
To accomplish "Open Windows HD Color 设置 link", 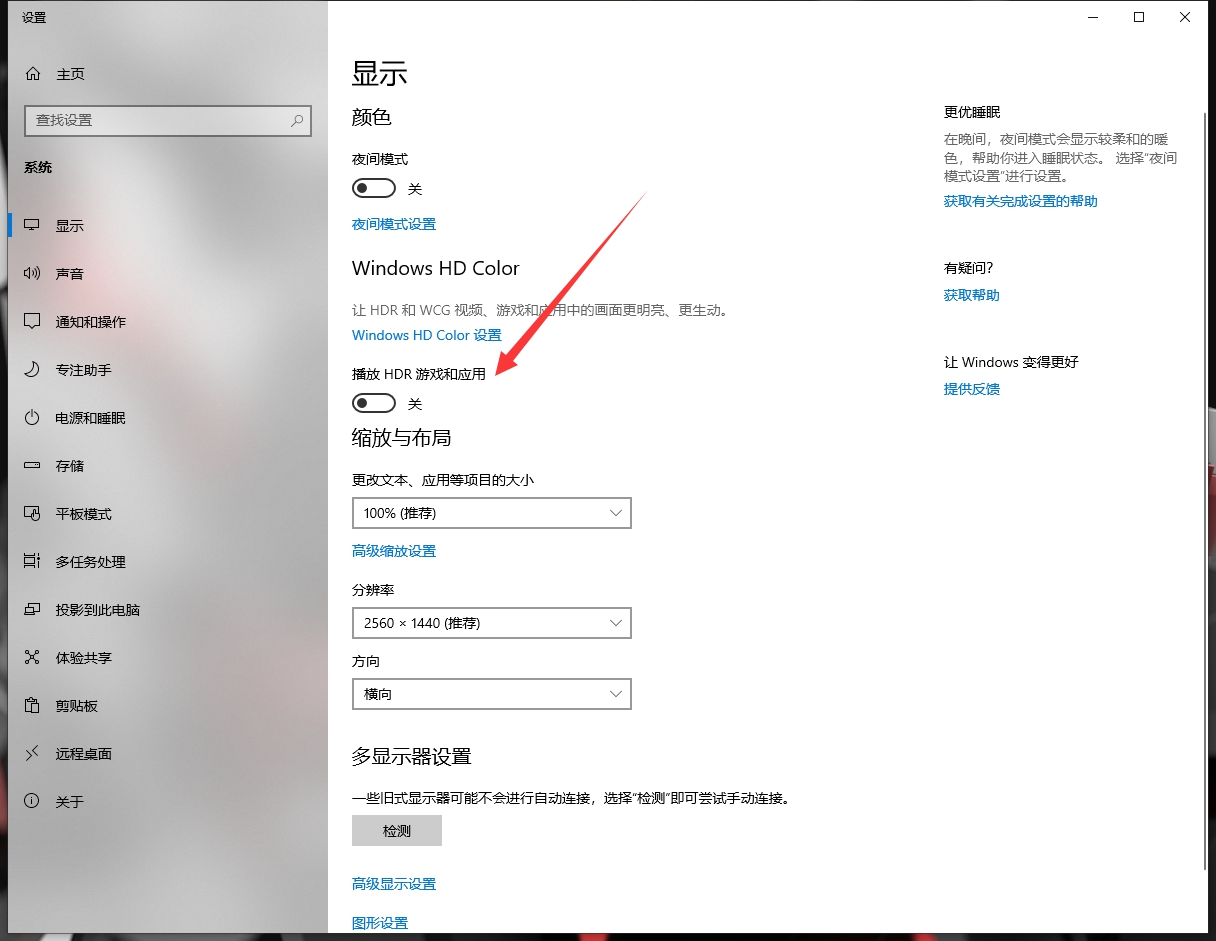I will click(427, 335).
